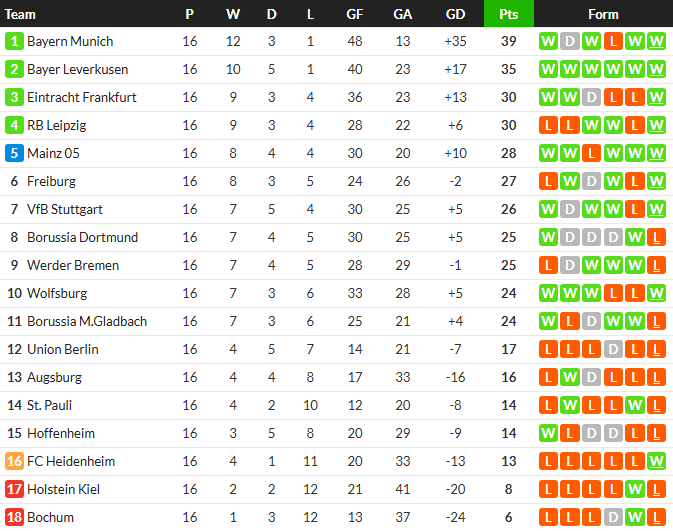Viewport: 673px width, 531px height.
Task: Click Bochum's red position 18 badge
Action: 14,517
